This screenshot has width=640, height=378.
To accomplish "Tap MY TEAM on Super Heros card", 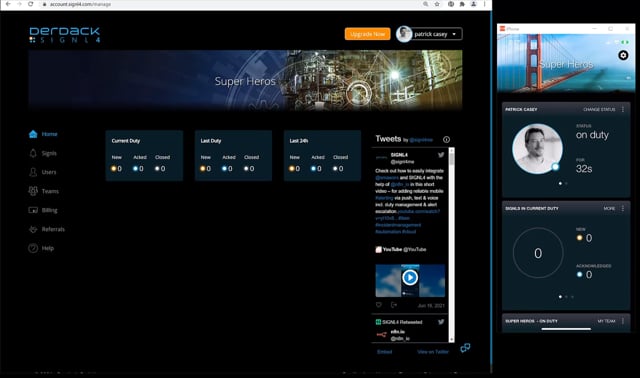I will coord(607,321).
